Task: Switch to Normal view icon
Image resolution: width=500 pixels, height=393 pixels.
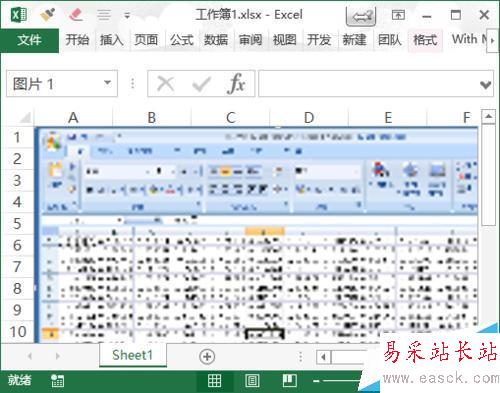Action: coord(214,381)
